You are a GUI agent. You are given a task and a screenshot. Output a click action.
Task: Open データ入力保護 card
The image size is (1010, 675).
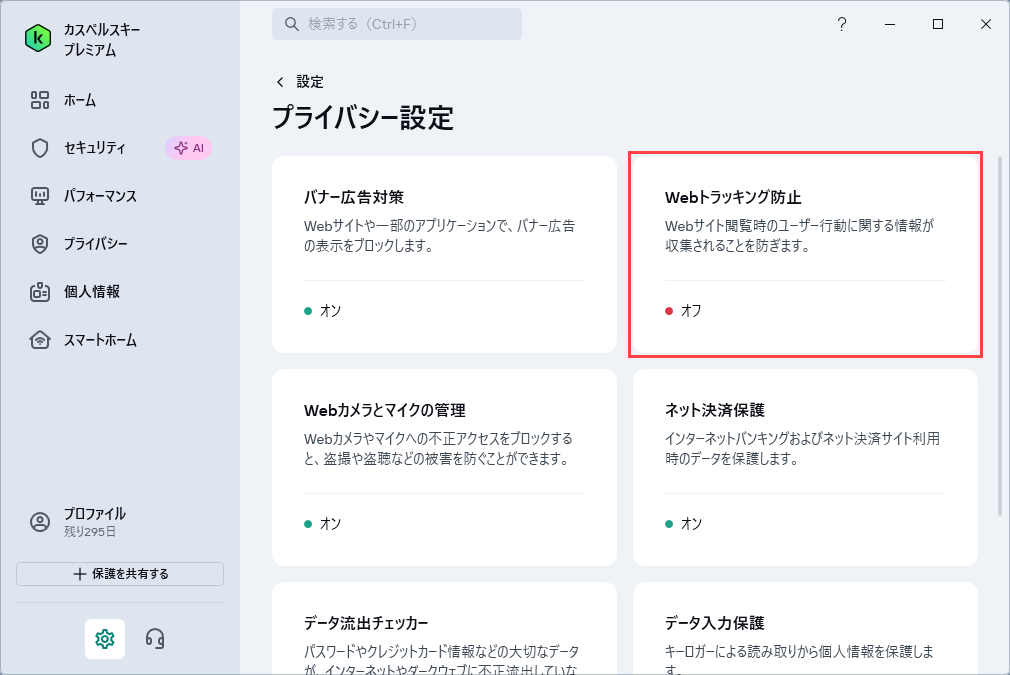coord(805,628)
